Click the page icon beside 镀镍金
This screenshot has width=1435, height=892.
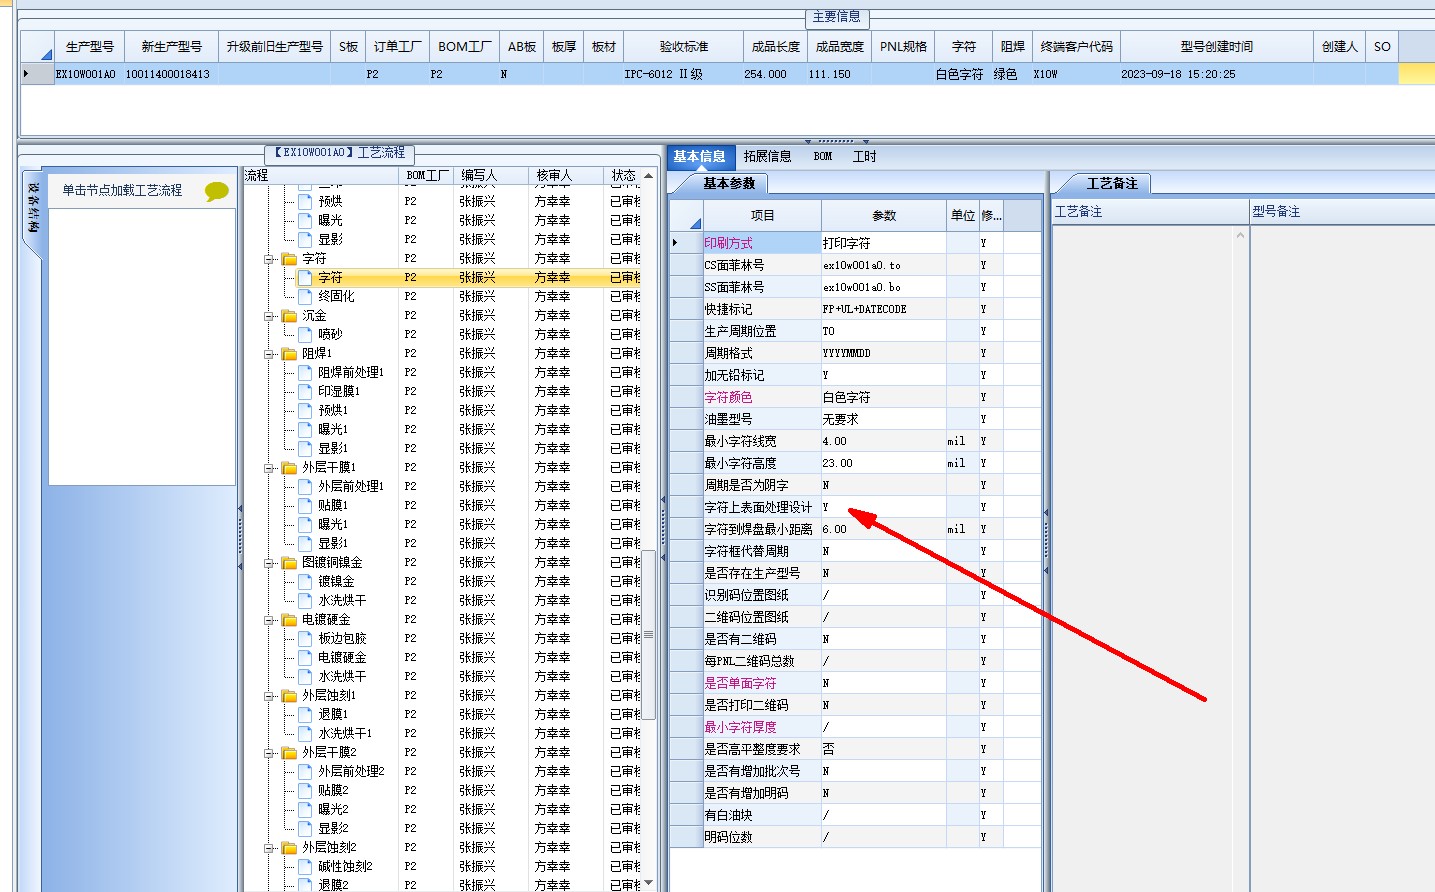(305, 582)
